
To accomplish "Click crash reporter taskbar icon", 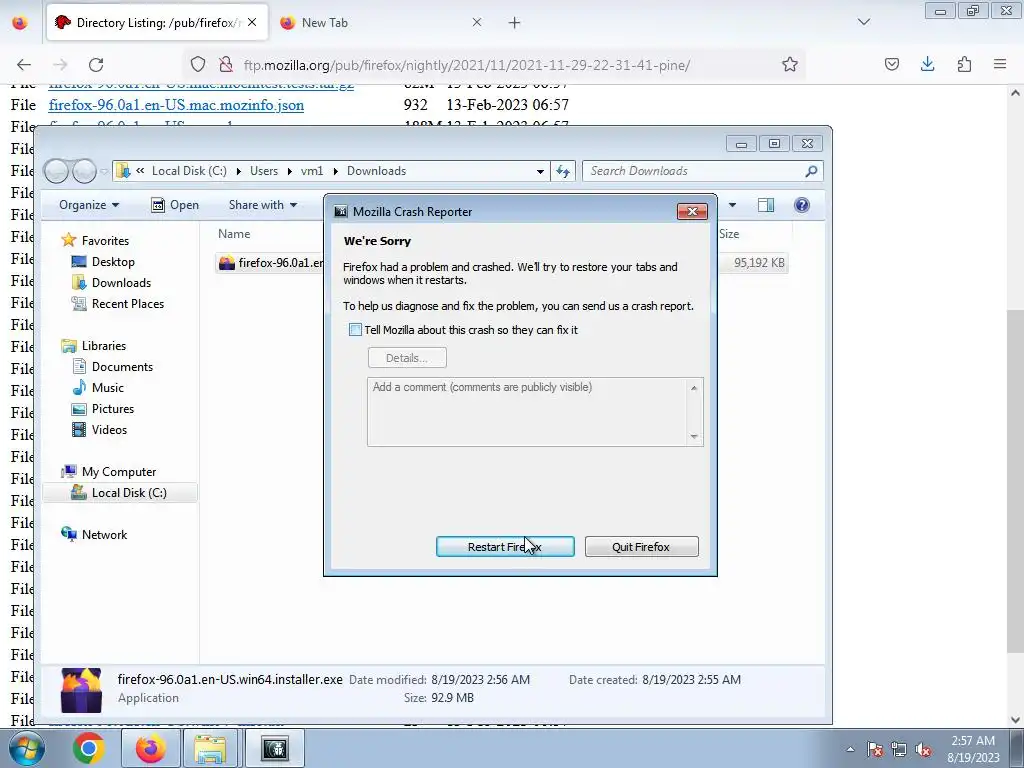I will point(275,748).
